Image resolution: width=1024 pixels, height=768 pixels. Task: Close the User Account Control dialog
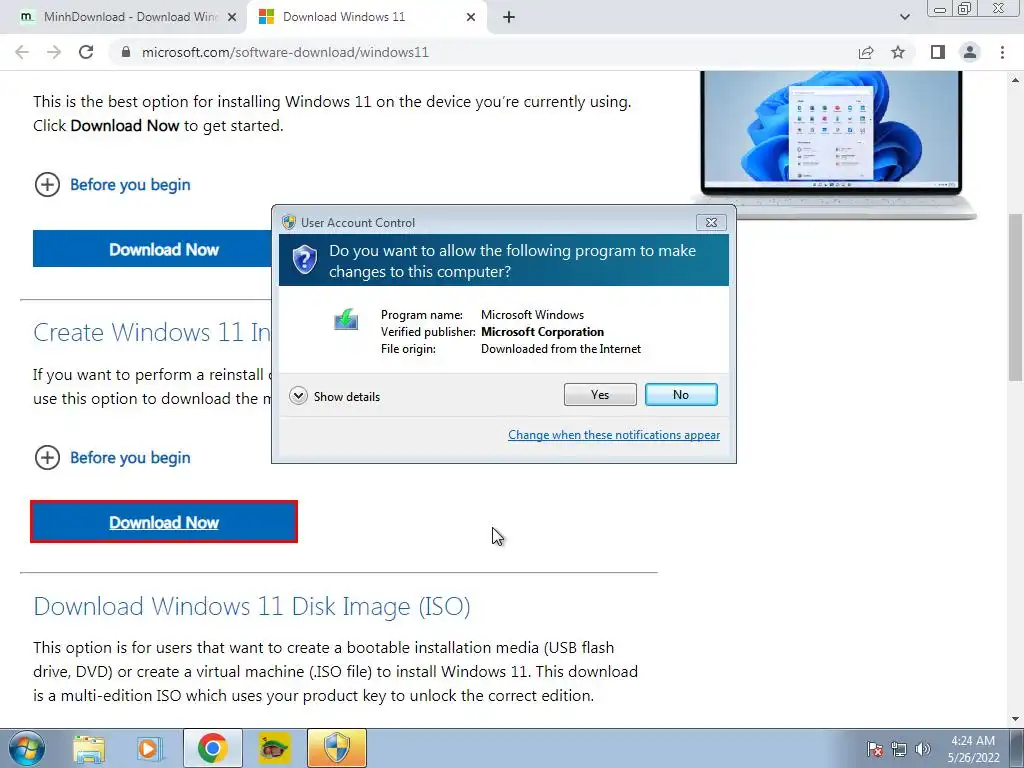[711, 223]
